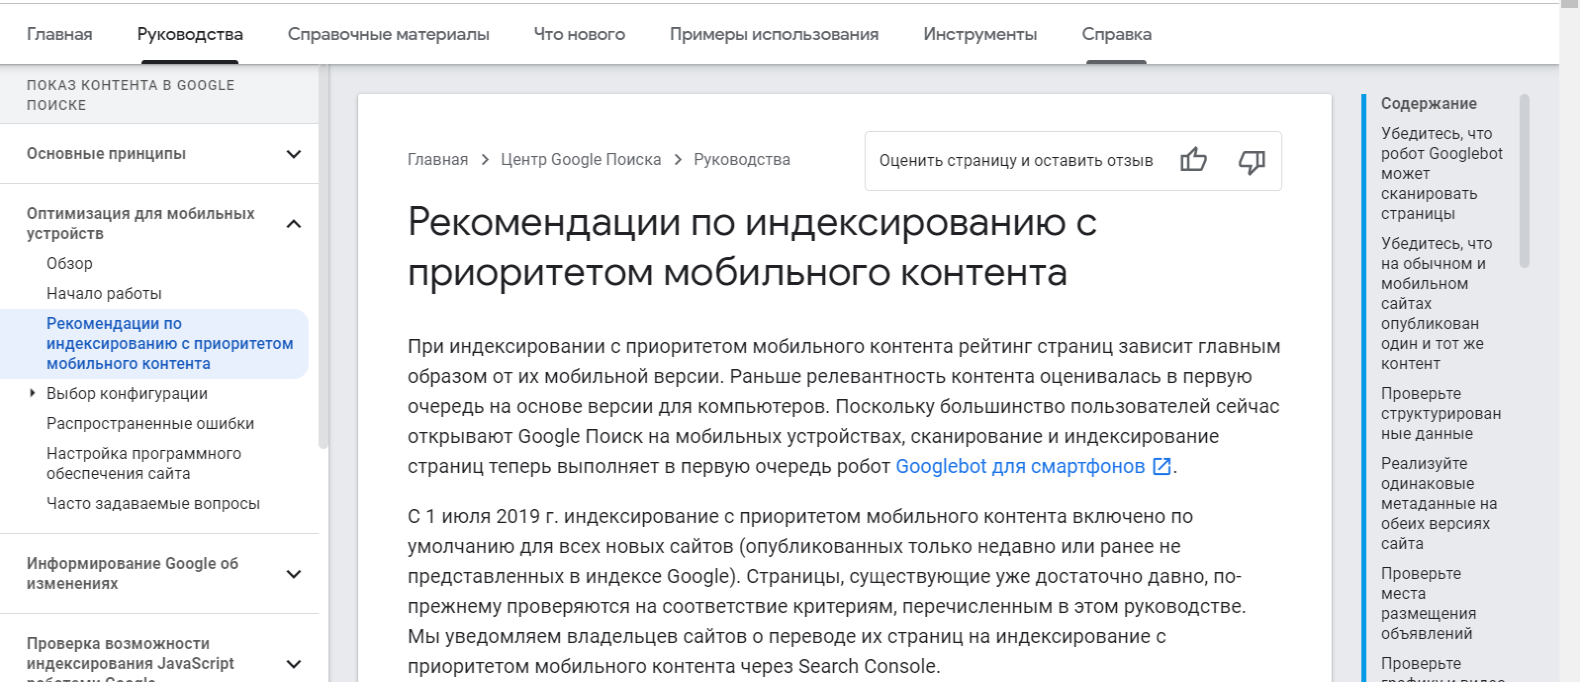This screenshot has height=682, width=1580.
Task: Collapse Оптимизация для мобильных устройств section
Action: pyautogui.click(x=293, y=224)
